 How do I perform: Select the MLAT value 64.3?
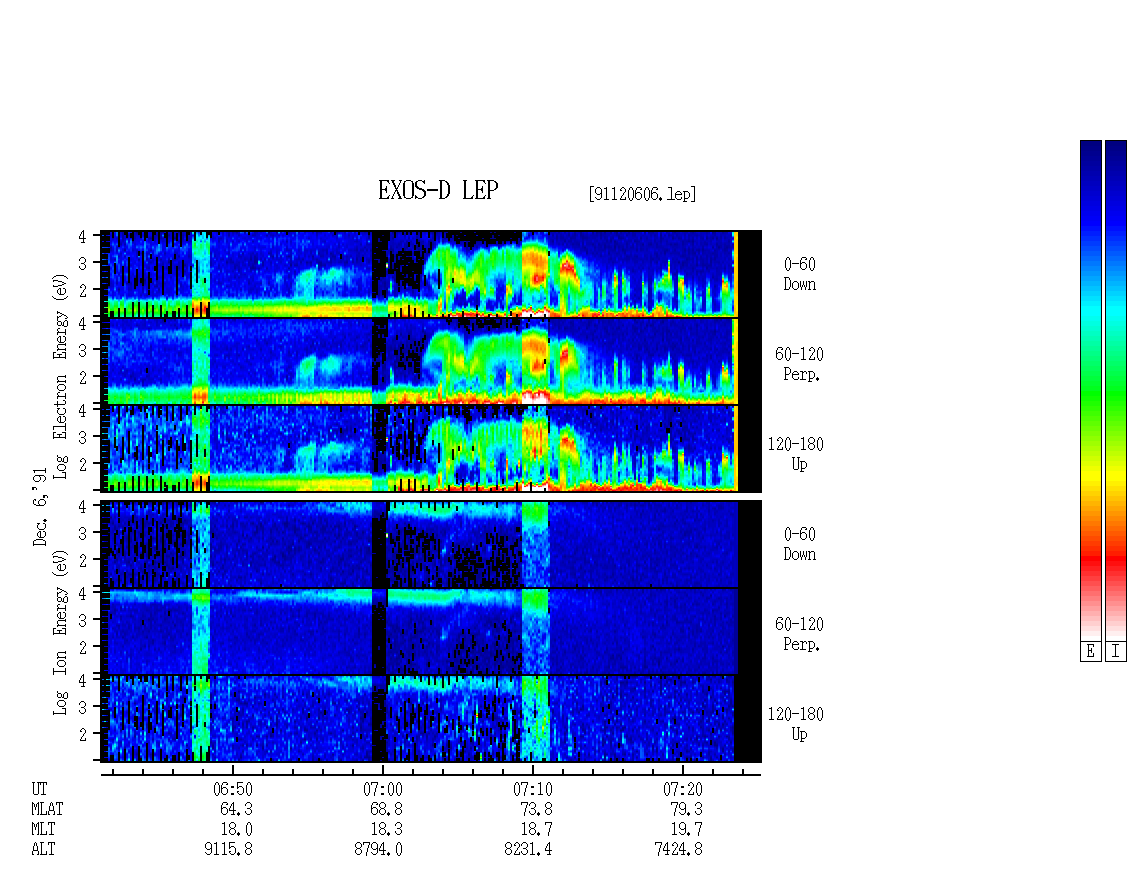click(236, 809)
